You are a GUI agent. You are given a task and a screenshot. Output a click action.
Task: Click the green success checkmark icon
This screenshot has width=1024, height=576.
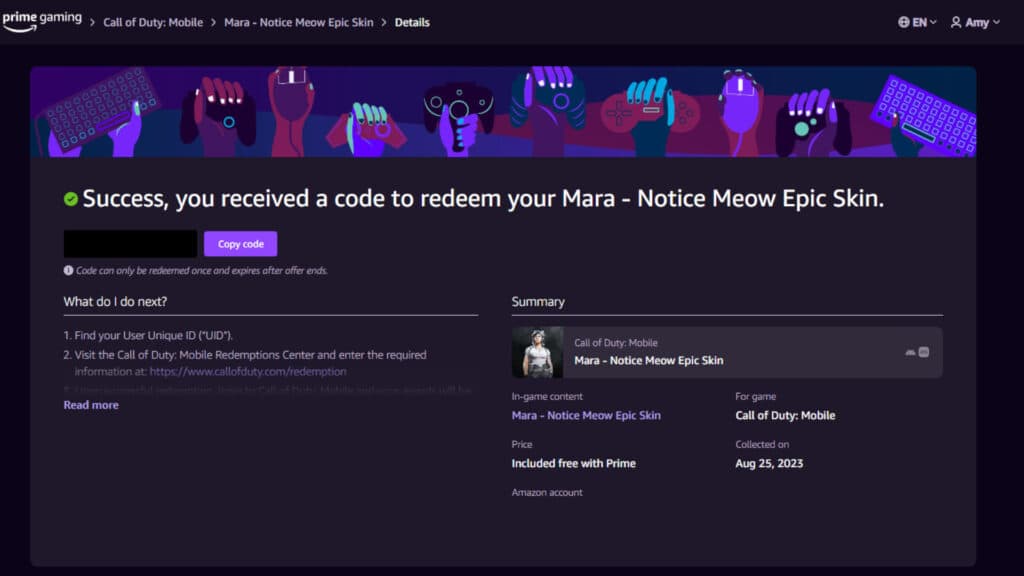point(69,198)
